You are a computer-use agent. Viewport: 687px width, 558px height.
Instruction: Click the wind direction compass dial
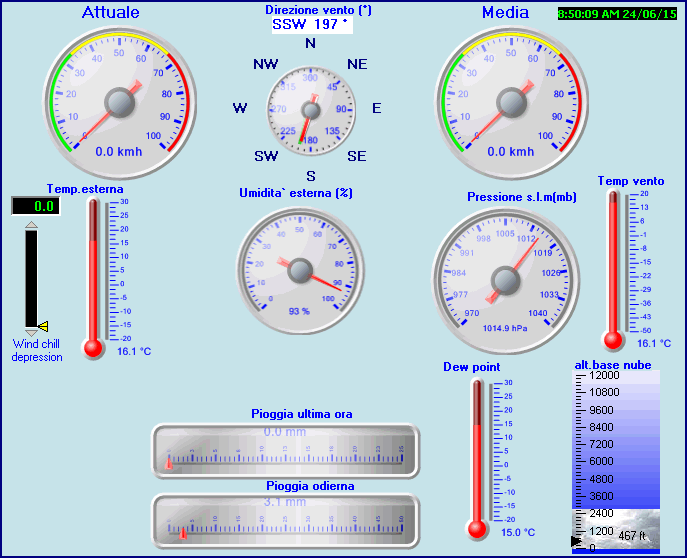[311, 109]
